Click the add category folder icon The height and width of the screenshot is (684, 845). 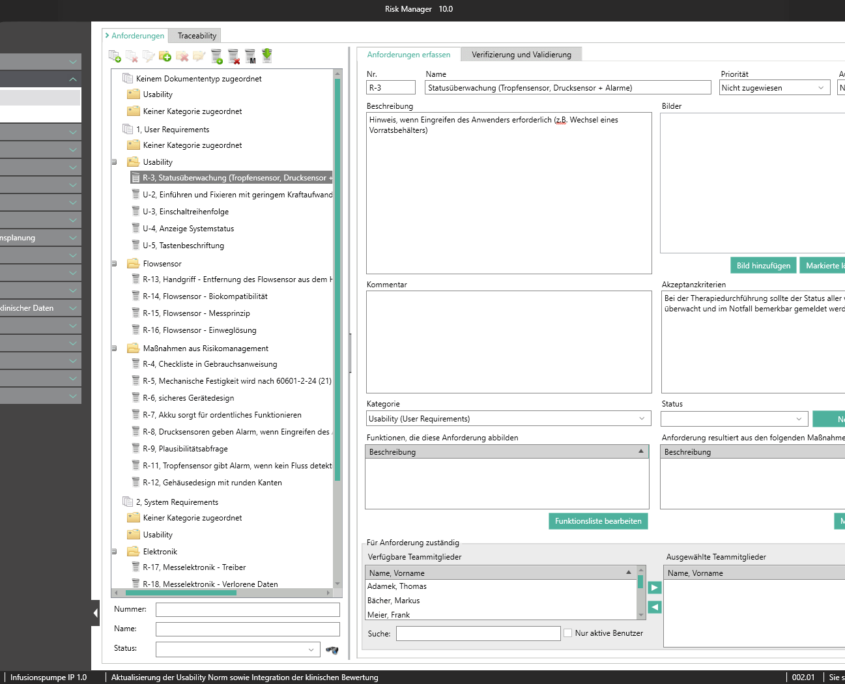tap(165, 57)
